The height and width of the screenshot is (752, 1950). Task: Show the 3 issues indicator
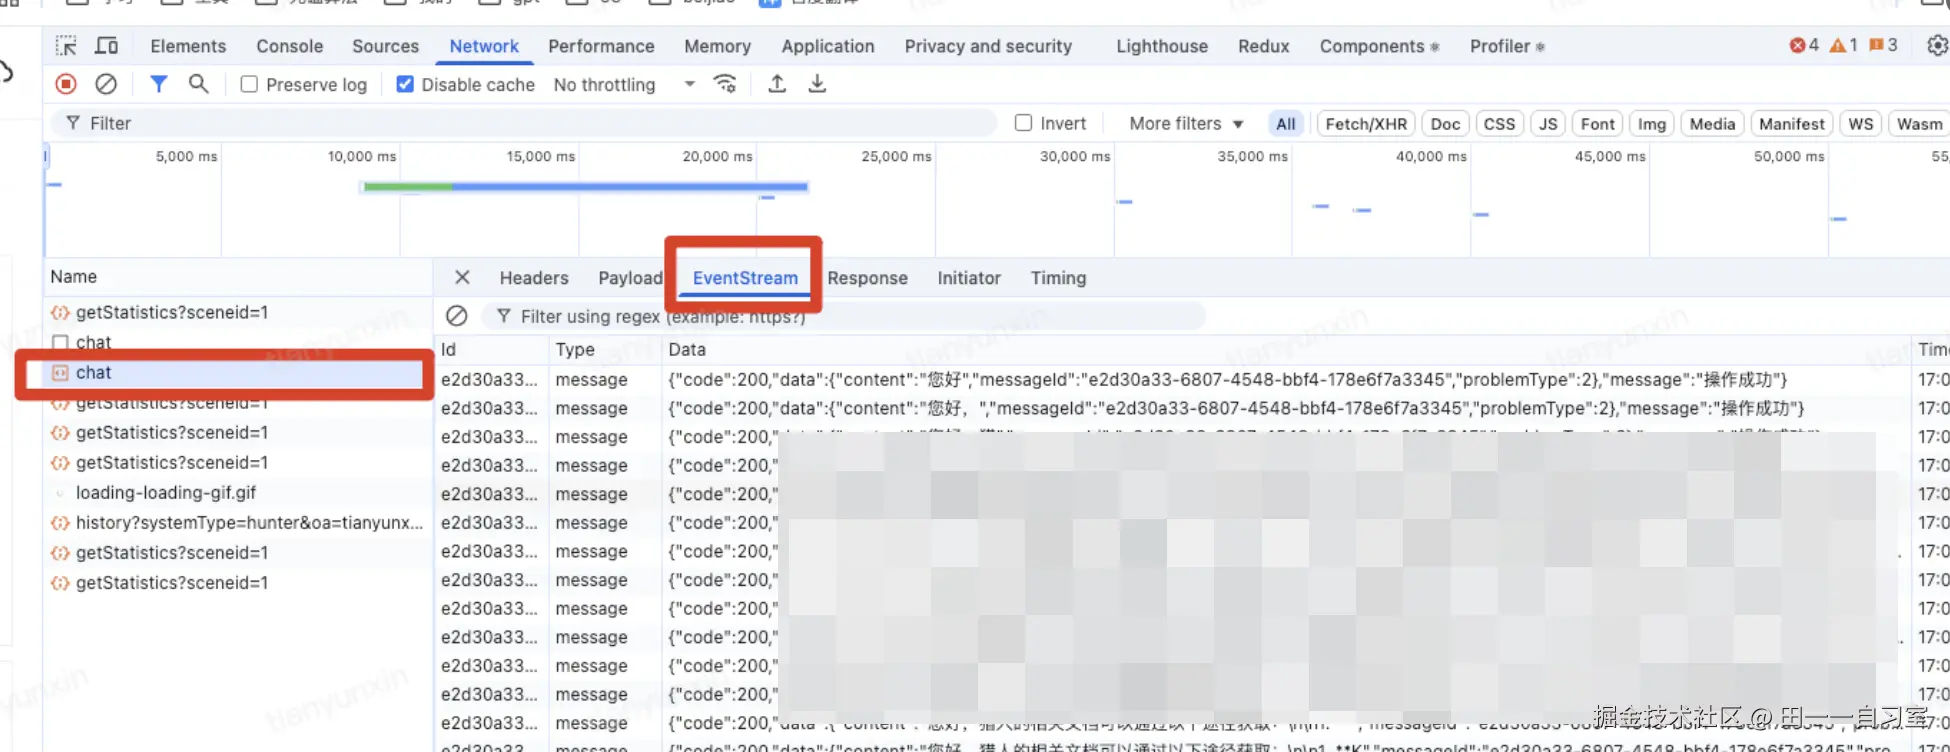coord(1883,45)
